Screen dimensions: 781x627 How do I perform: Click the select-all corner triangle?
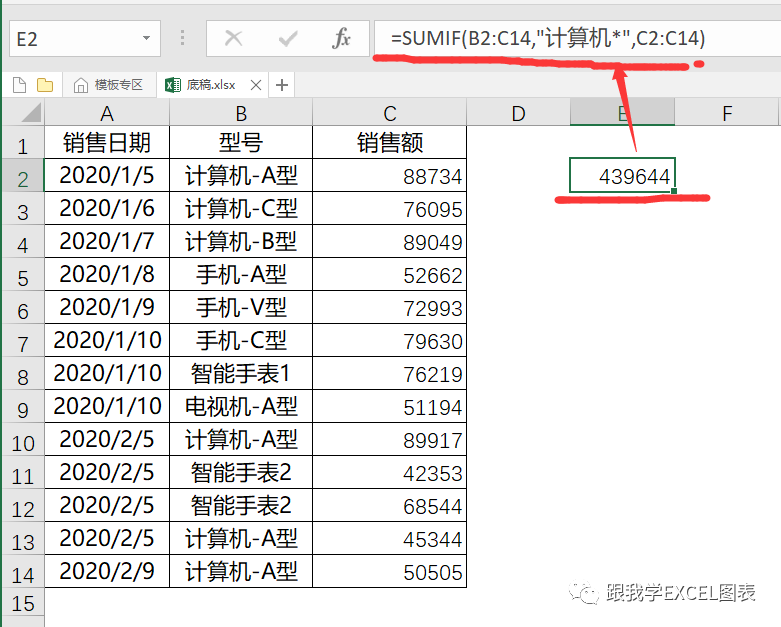coord(31,113)
